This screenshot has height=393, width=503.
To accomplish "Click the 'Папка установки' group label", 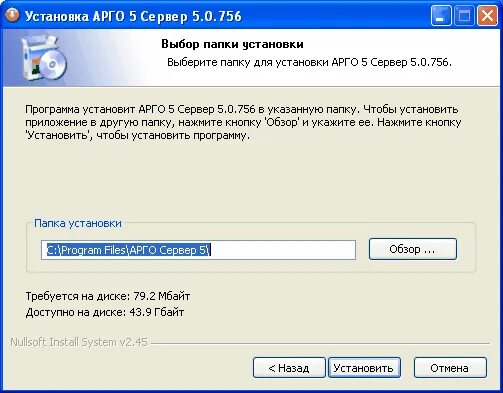I will [78, 223].
